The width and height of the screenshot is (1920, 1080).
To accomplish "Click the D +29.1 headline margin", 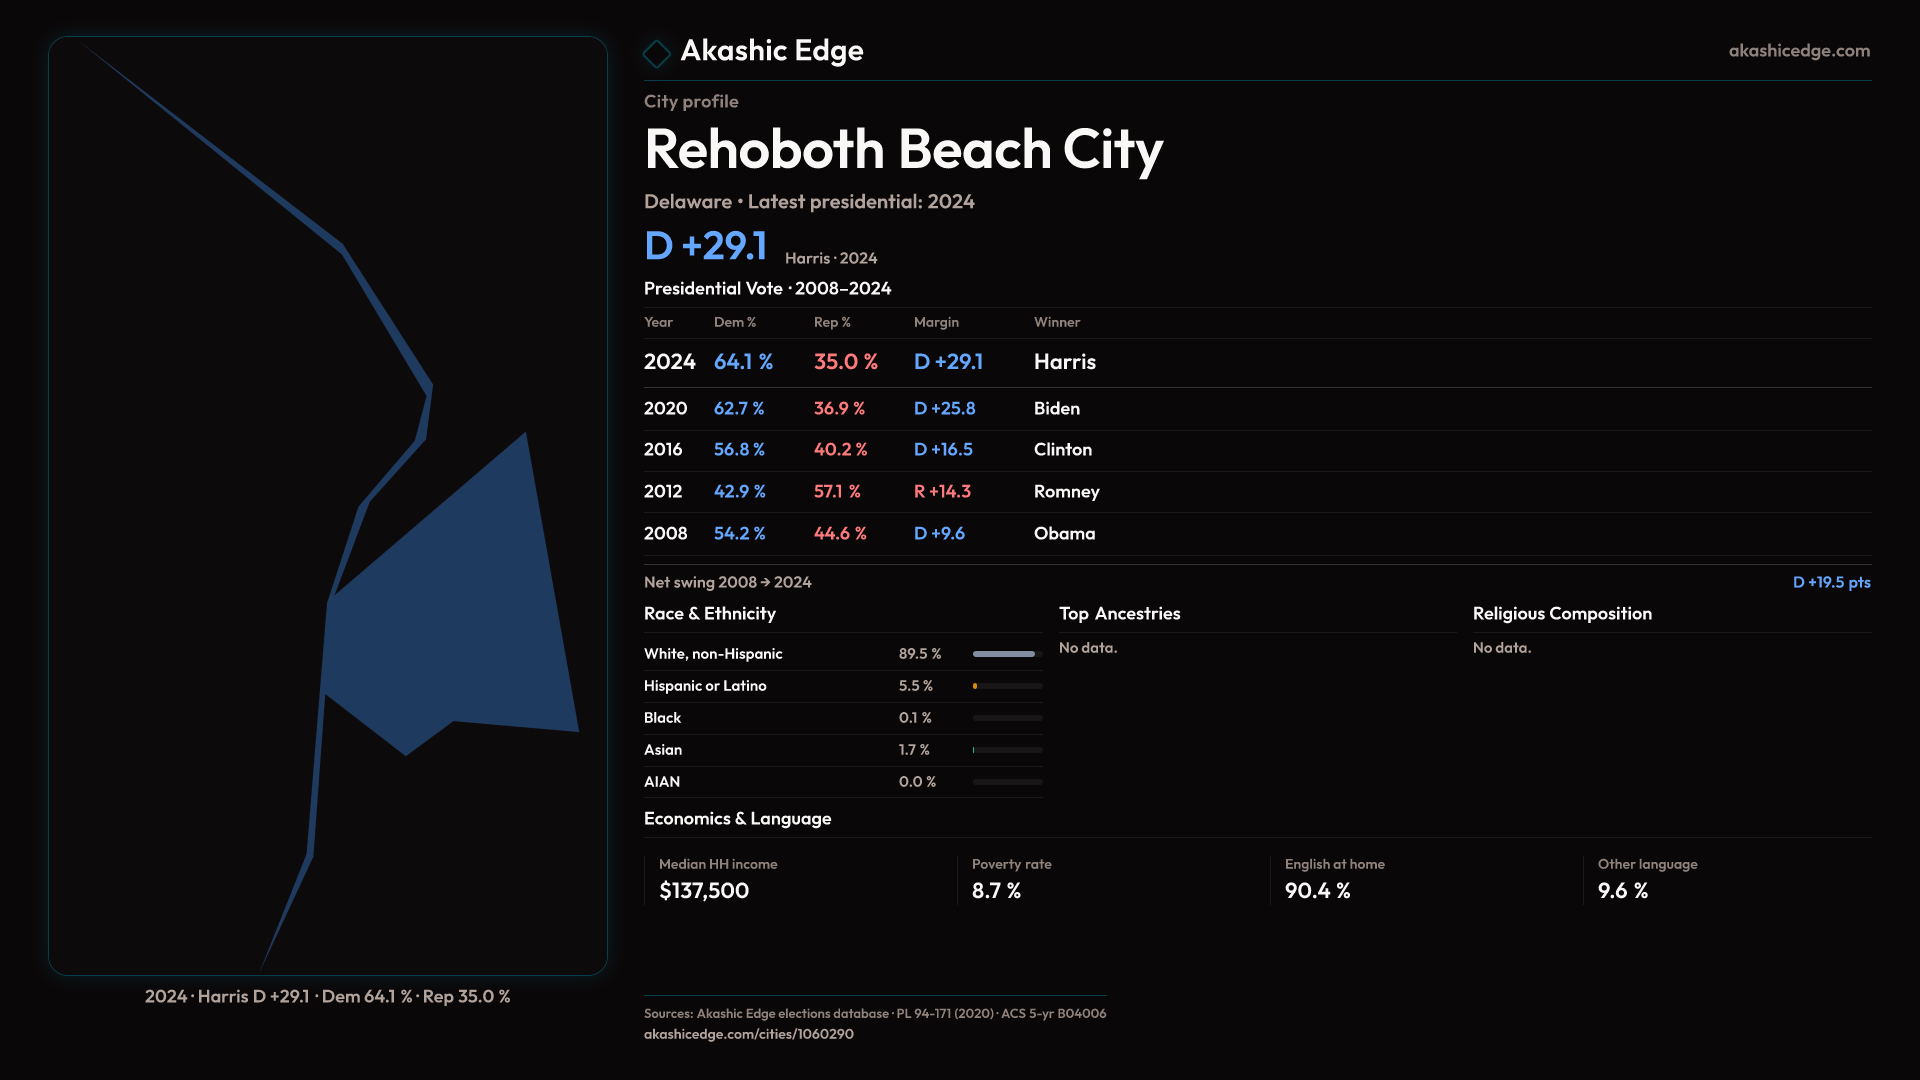I will 706,246.
